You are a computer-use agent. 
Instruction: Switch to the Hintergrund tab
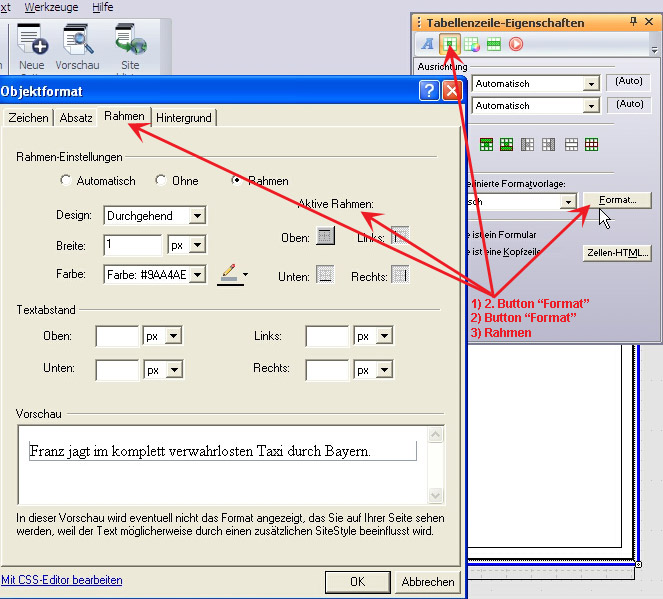[184, 118]
